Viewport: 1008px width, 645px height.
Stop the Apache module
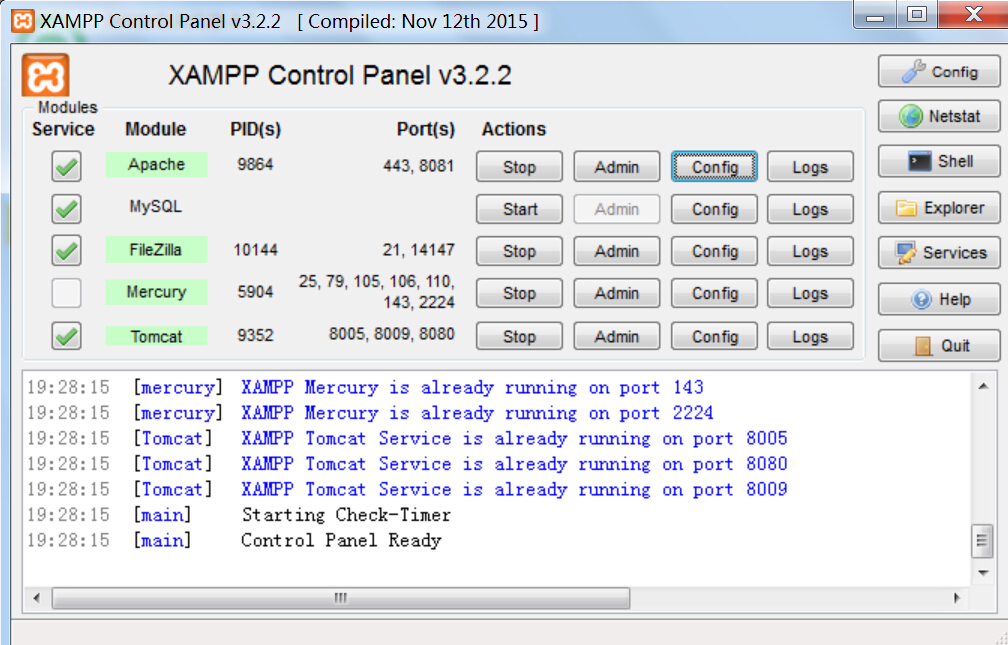click(519, 167)
